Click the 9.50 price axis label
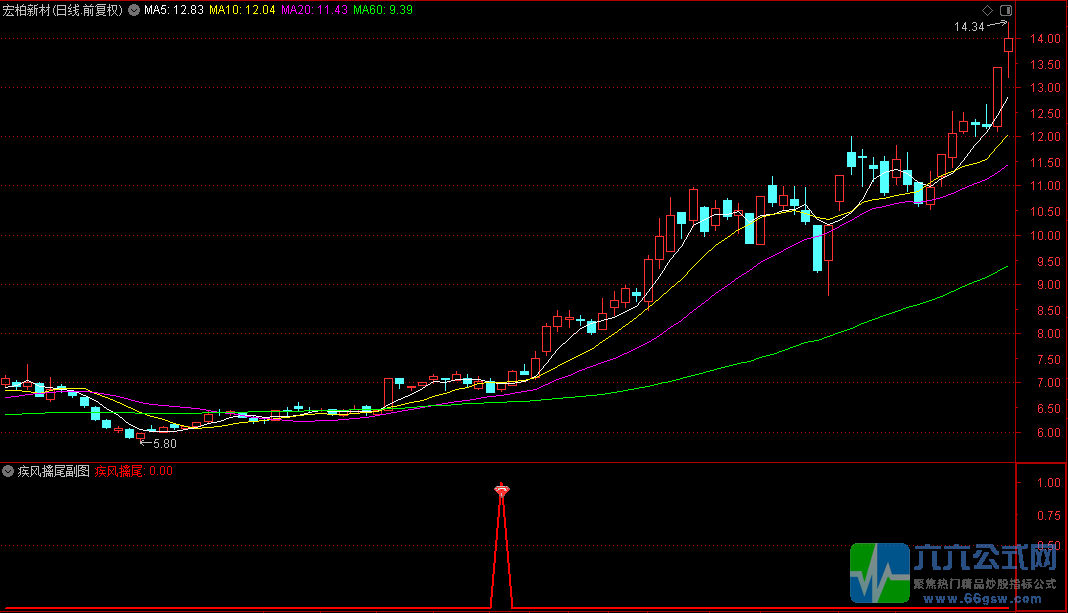The height and width of the screenshot is (613, 1068). 1049,262
